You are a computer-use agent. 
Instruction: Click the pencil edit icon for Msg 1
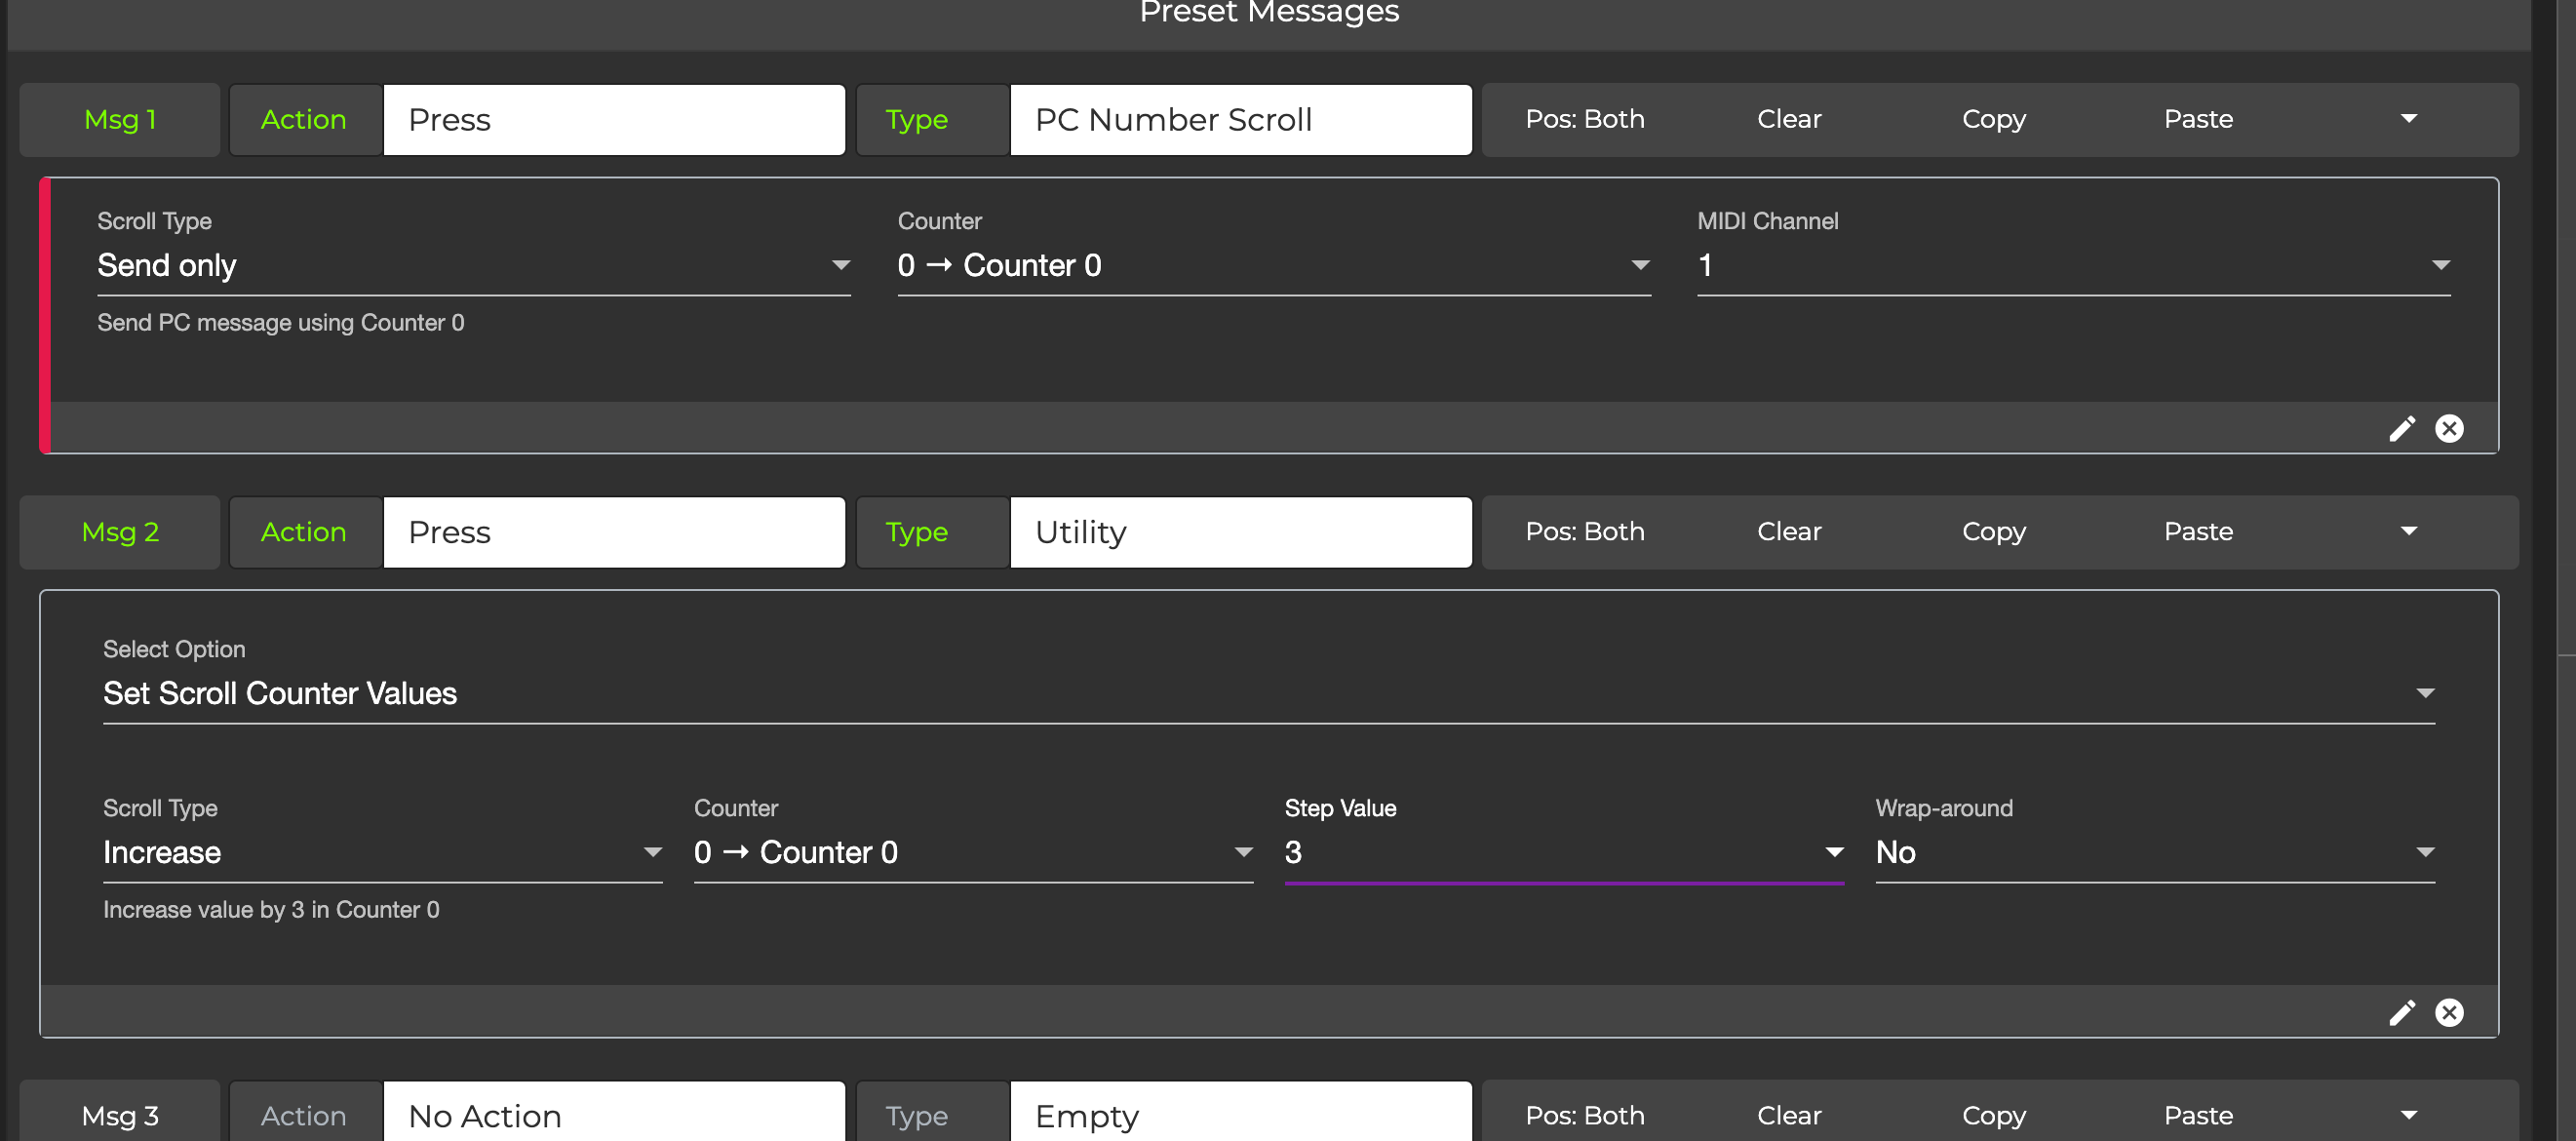coord(2402,429)
